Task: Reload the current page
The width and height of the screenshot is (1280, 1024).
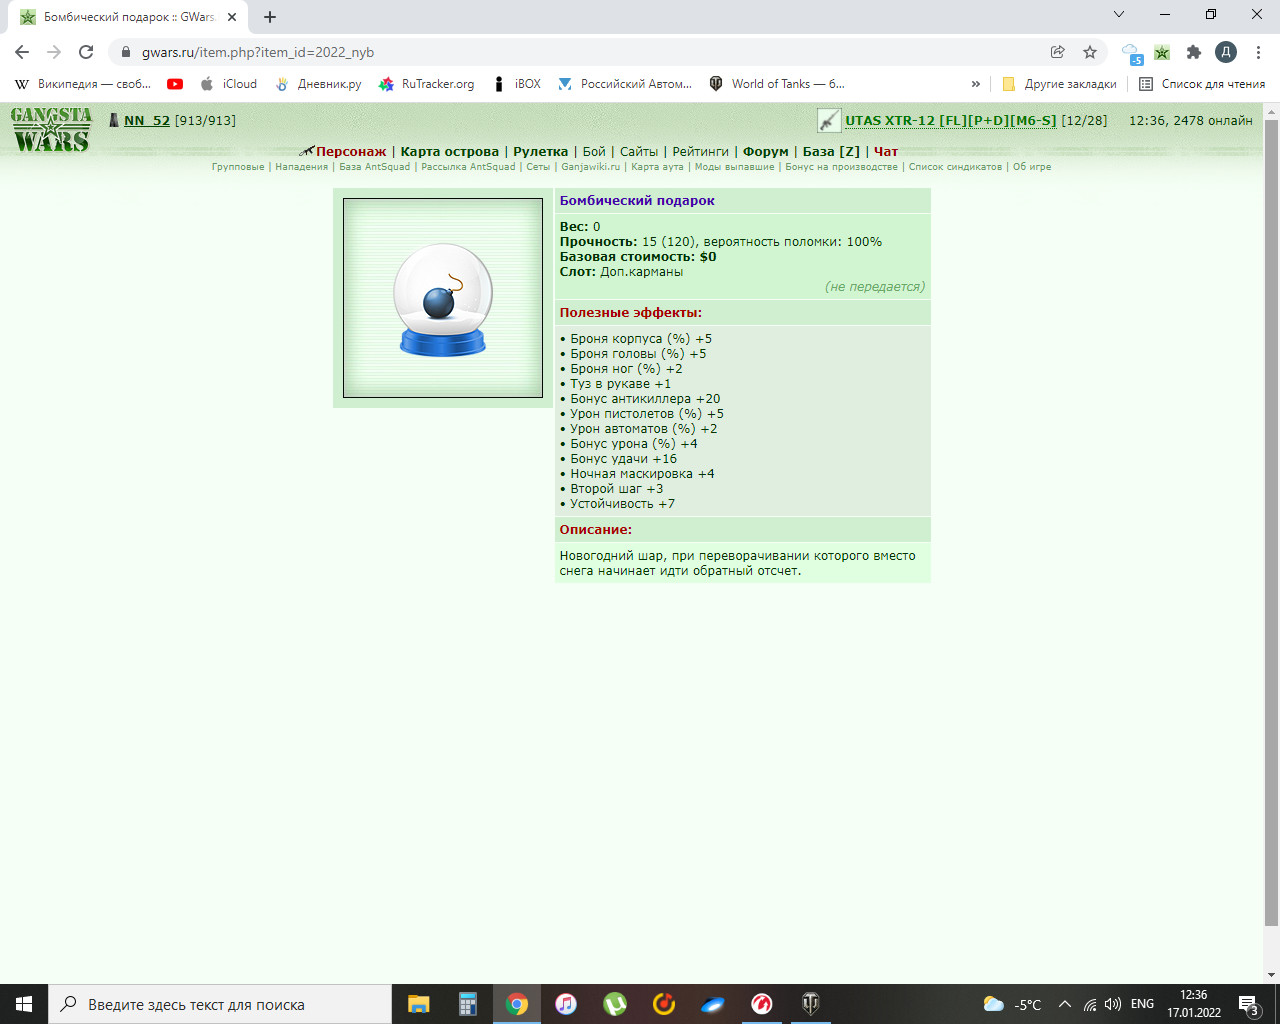Action: (x=86, y=52)
